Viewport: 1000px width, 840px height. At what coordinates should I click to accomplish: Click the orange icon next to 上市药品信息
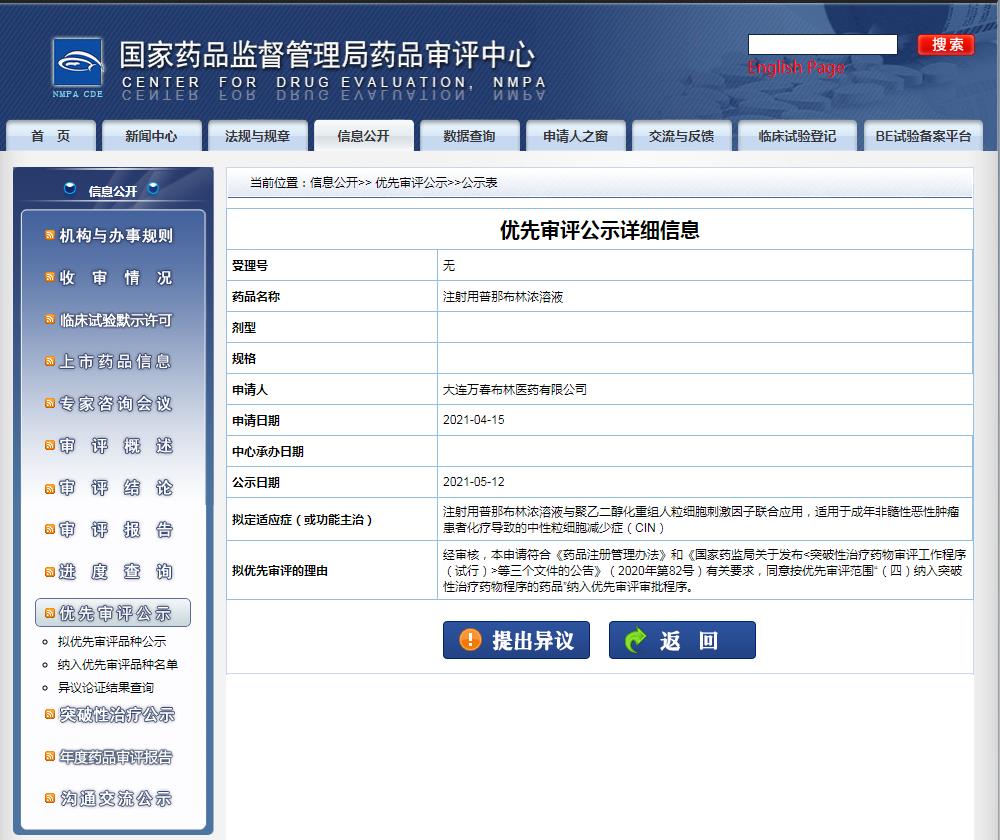[x=50, y=361]
